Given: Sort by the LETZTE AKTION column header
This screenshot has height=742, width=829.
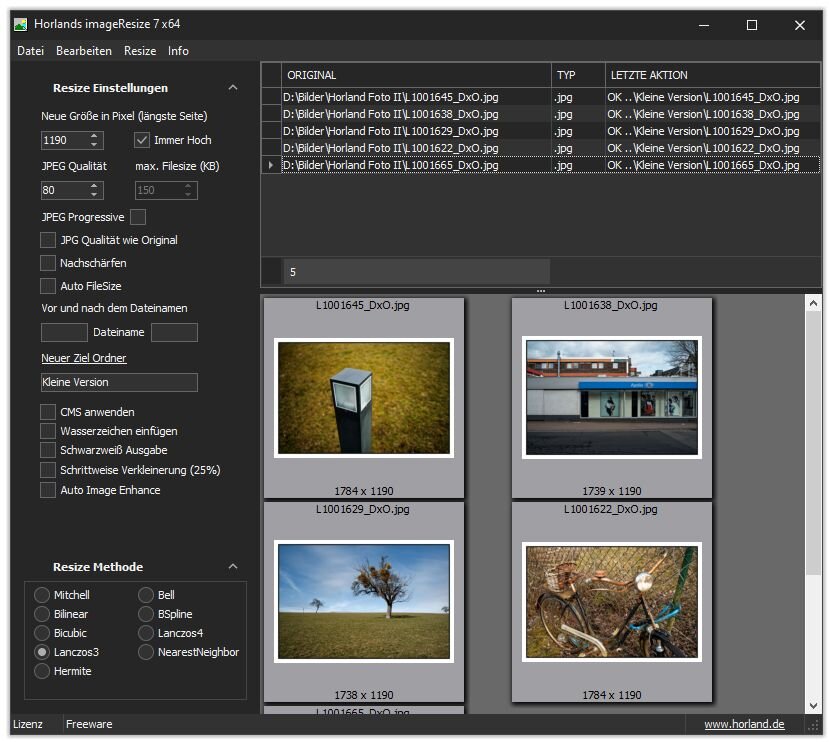Looking at the screenshot, I should (x=712, y=75).
